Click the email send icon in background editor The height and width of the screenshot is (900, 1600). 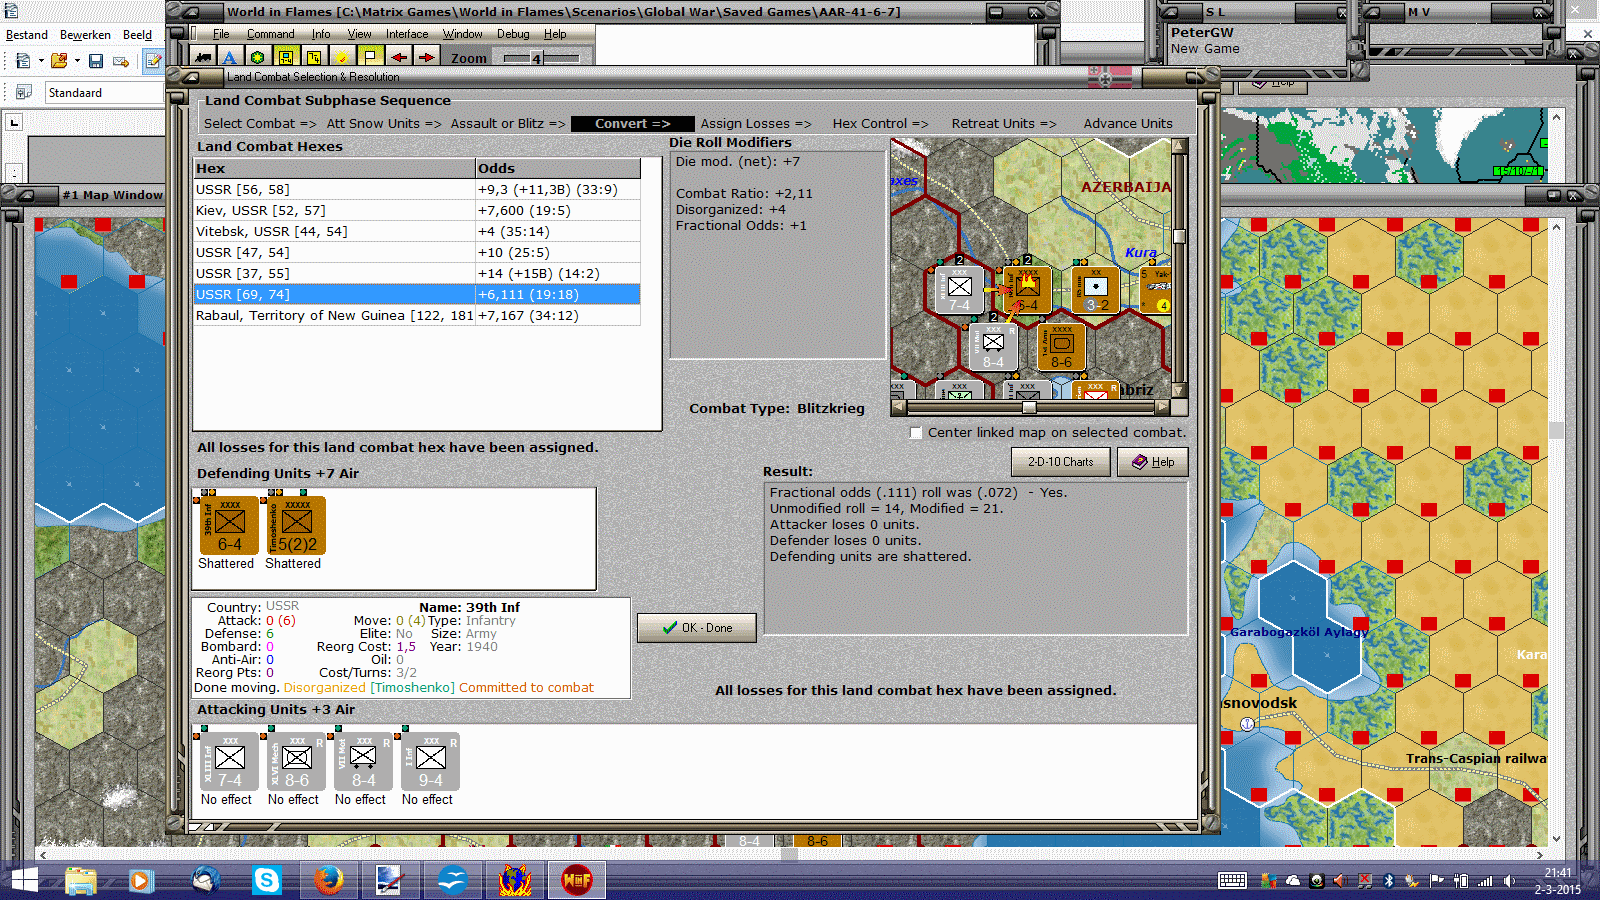(121, 61)
